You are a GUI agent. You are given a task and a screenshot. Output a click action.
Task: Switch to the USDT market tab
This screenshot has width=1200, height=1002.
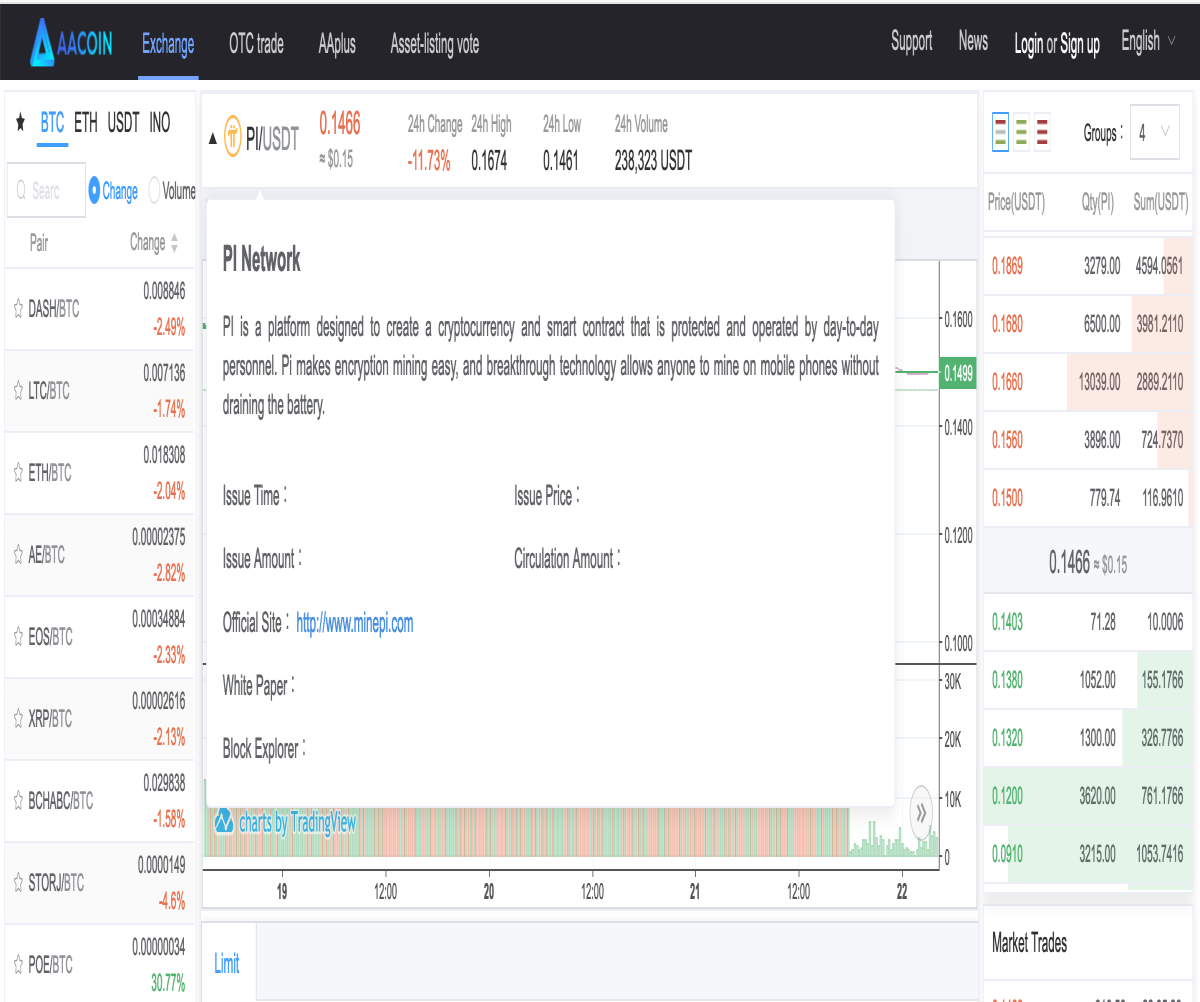pos(124,123)
